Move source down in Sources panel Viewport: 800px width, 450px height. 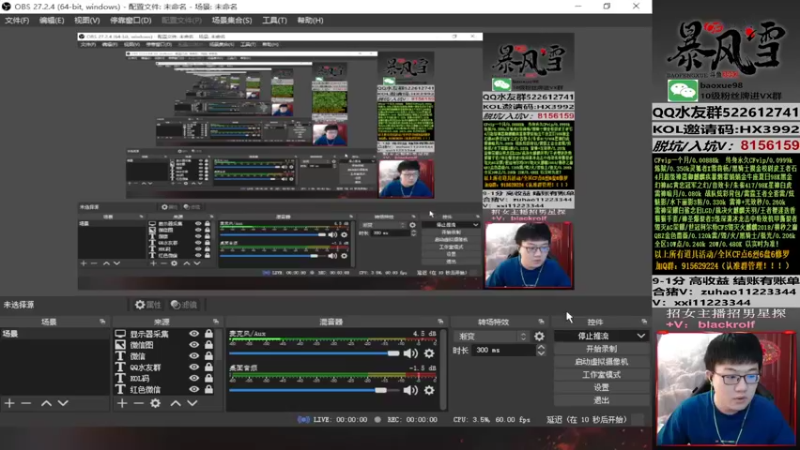pyautogui.click(x=192, y=404)
